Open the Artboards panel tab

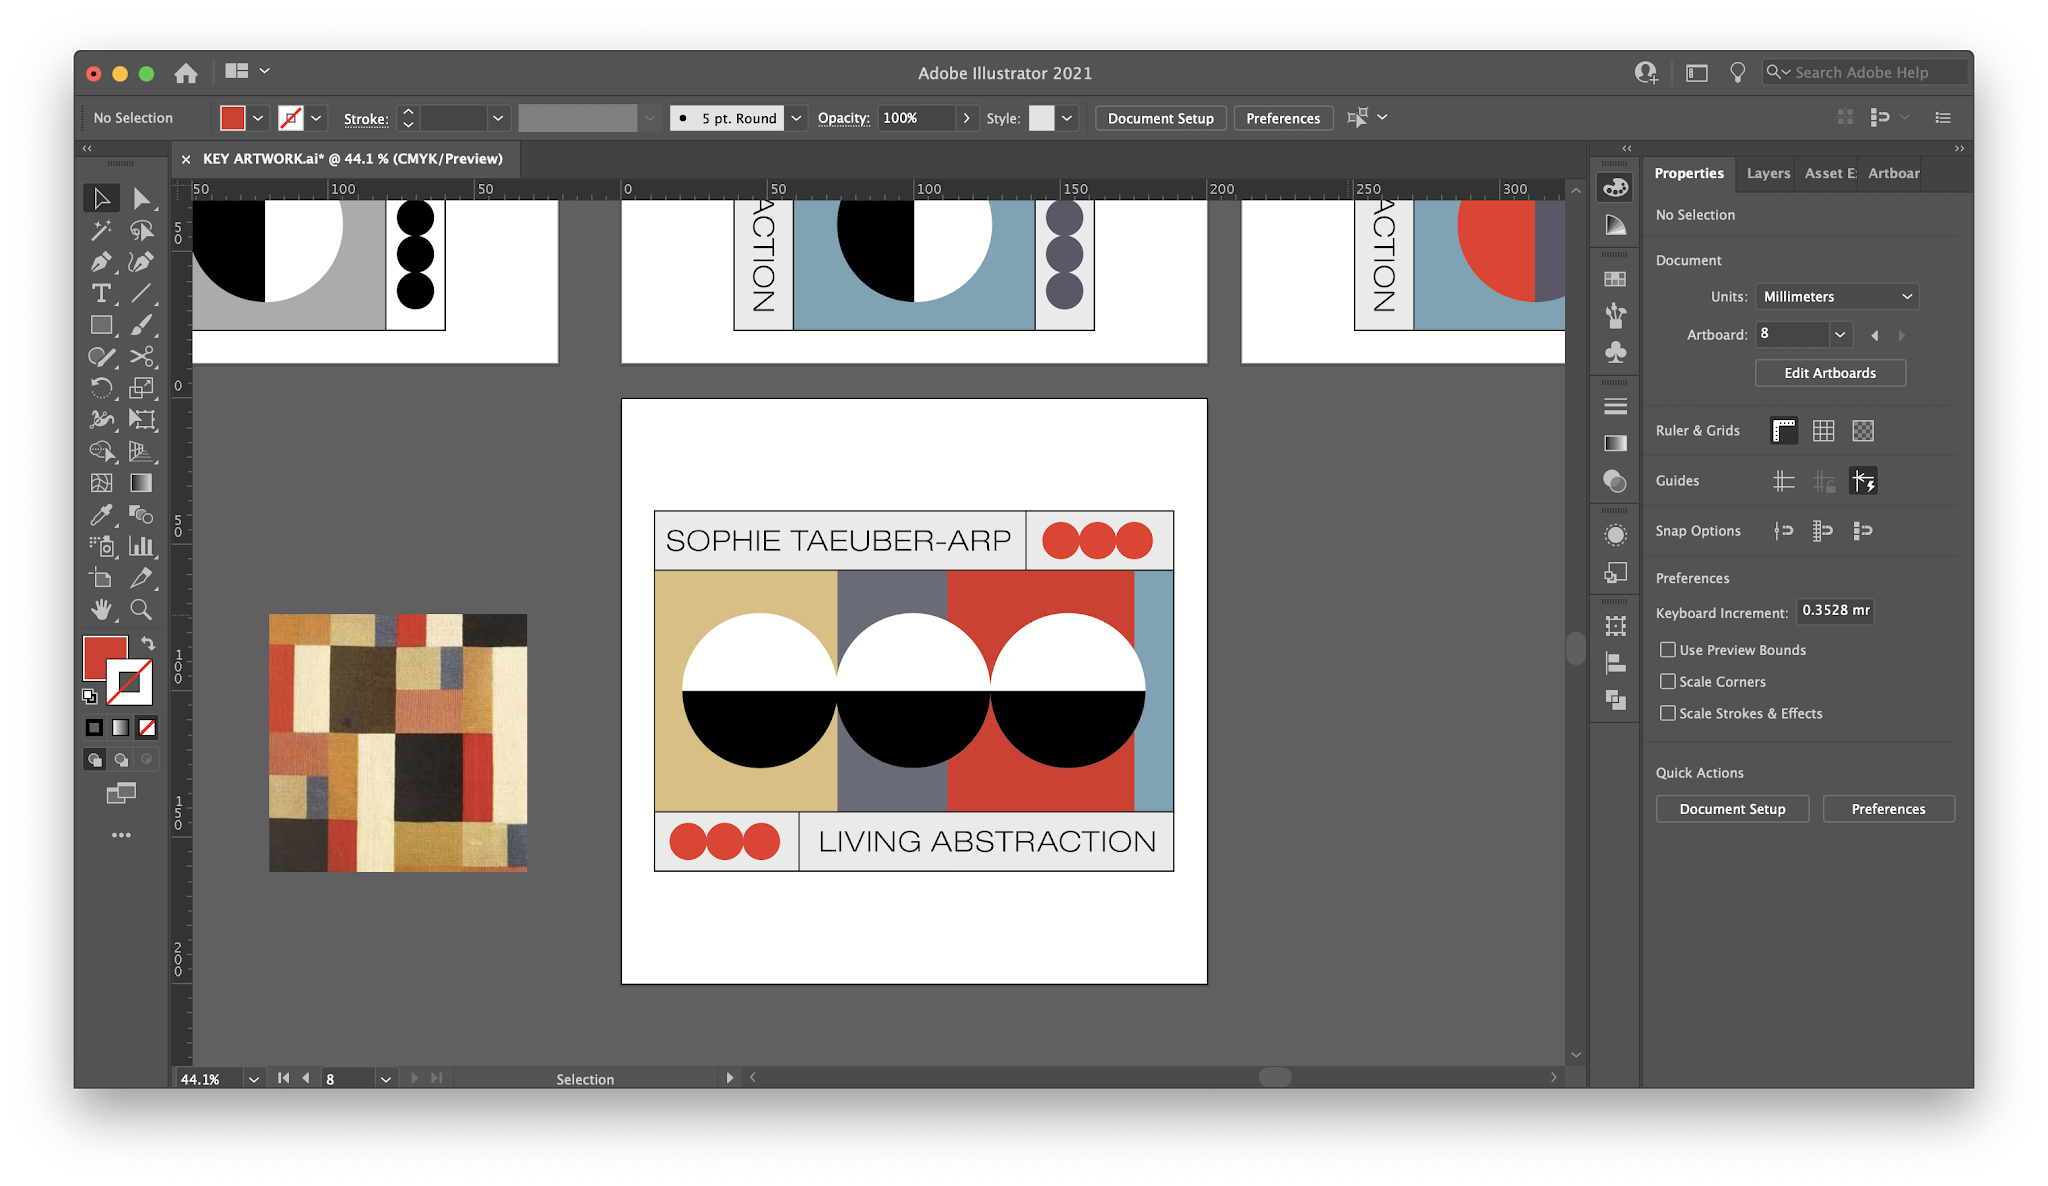pyautogui.click(x=1893, y=173)
